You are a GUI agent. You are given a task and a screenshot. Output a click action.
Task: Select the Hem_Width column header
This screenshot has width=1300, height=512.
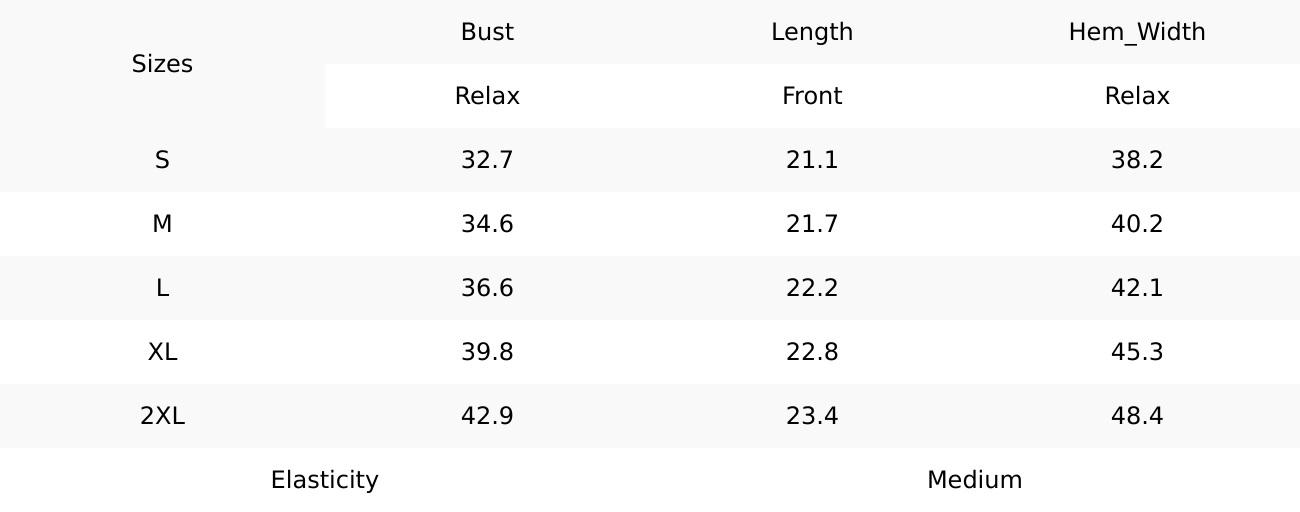[x=1137, y=32]
